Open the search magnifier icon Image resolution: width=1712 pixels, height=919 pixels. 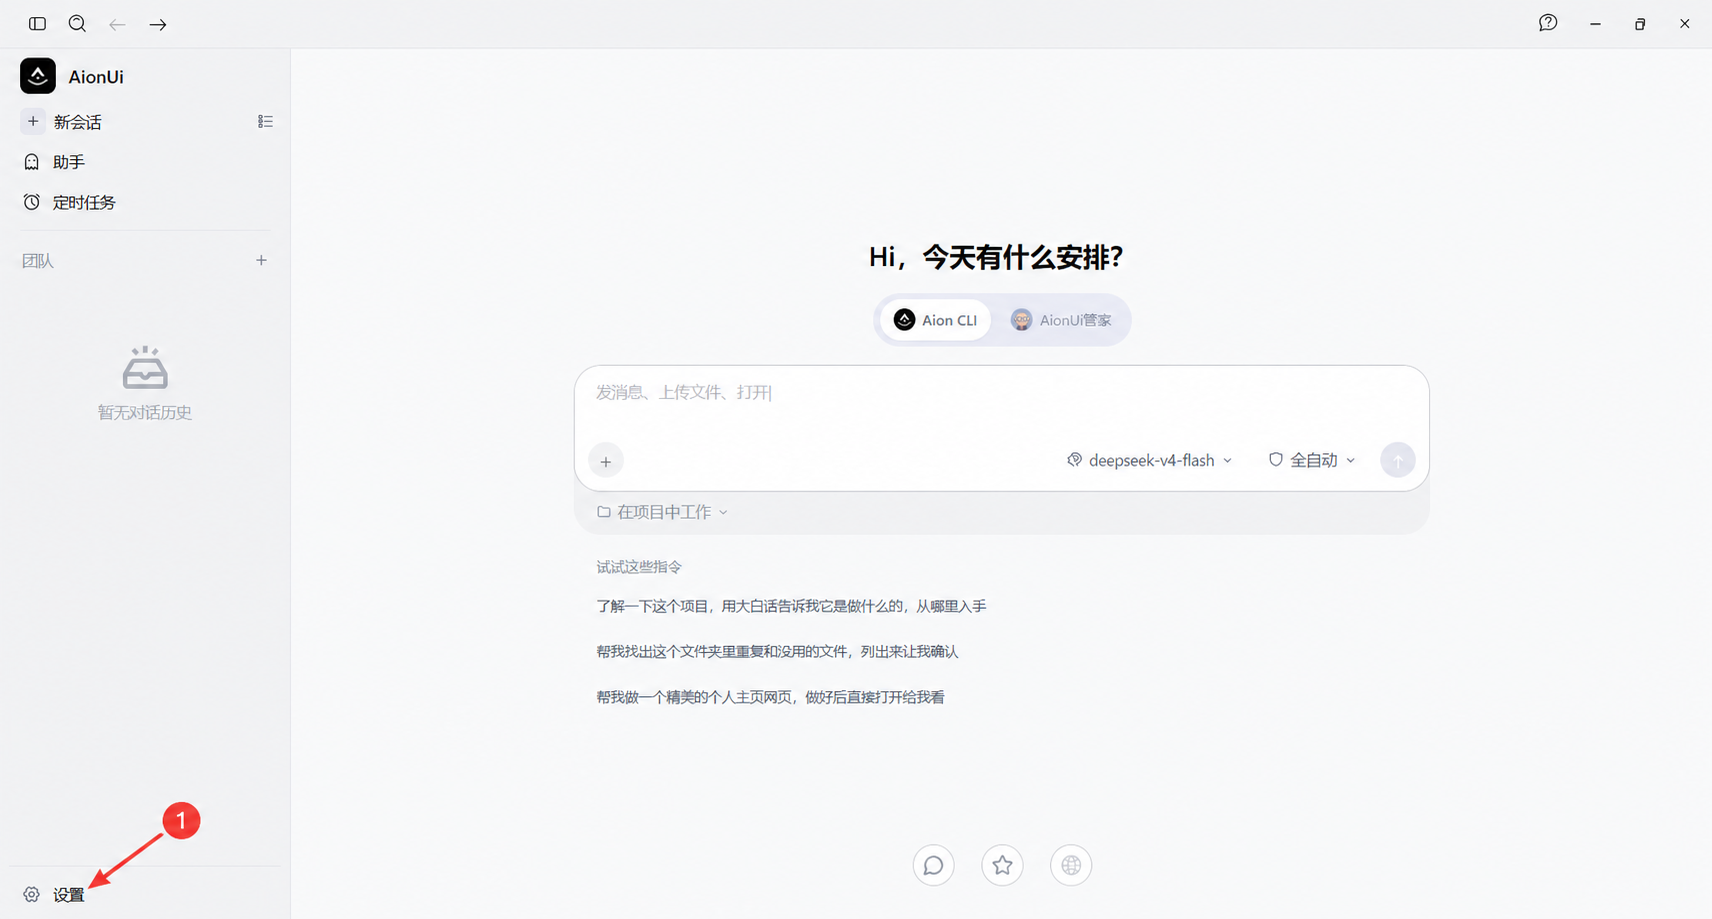[77, 23]
